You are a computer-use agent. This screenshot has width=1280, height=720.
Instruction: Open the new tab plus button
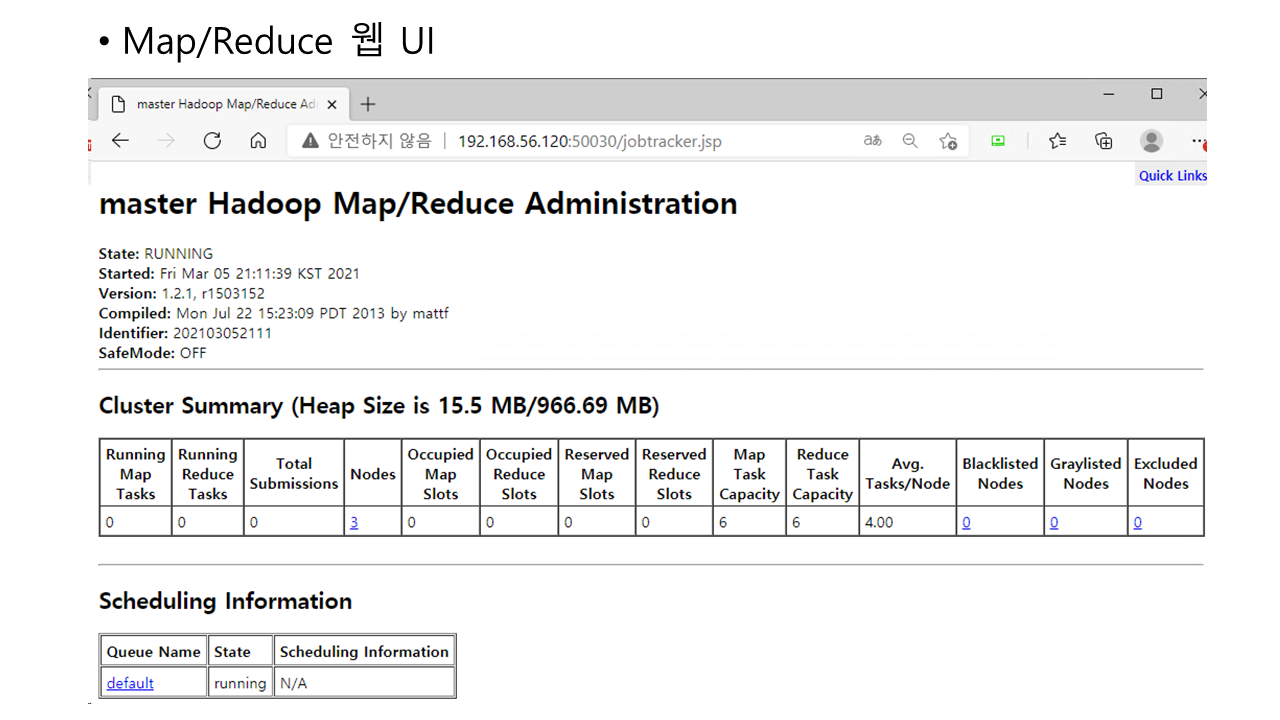pyautogui.click(x=368, y=104)
